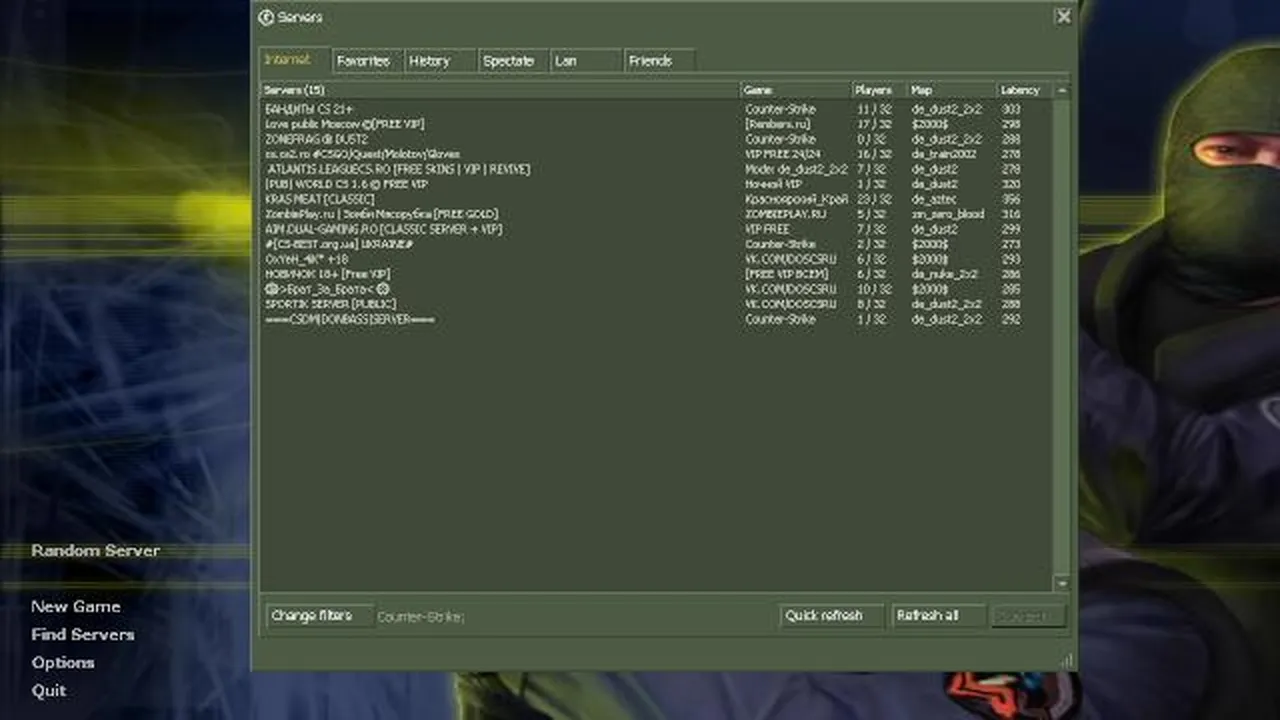The height and width of the screenshot is (720, 1280).
Task: Select the 18+ [Free VIP] server row
Action: tap(656, 274)
